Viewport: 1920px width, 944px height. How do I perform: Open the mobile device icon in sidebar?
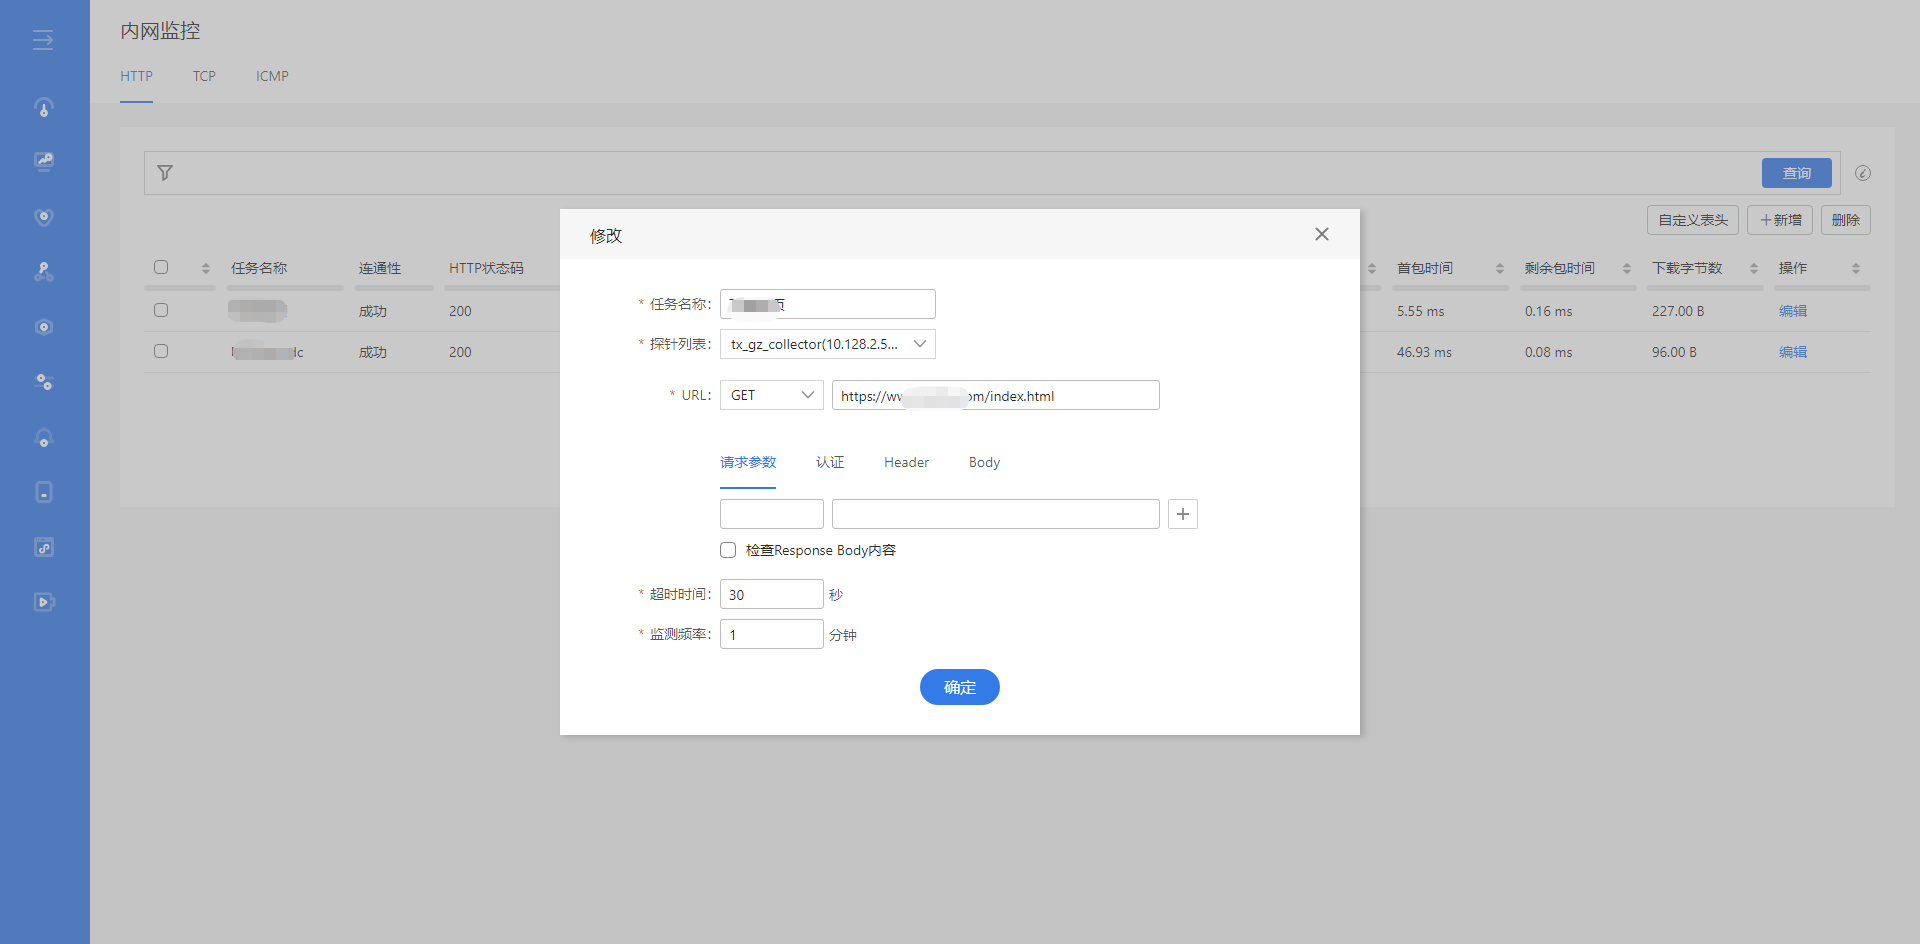(x=44, y=492)
